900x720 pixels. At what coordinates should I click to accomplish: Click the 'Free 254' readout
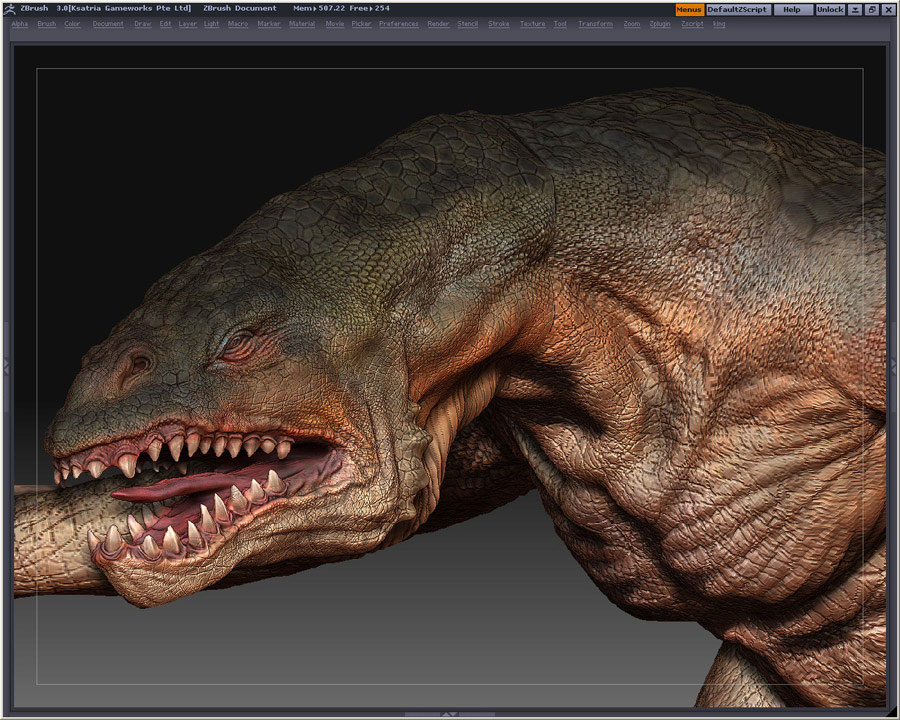[x=369, y=9]
